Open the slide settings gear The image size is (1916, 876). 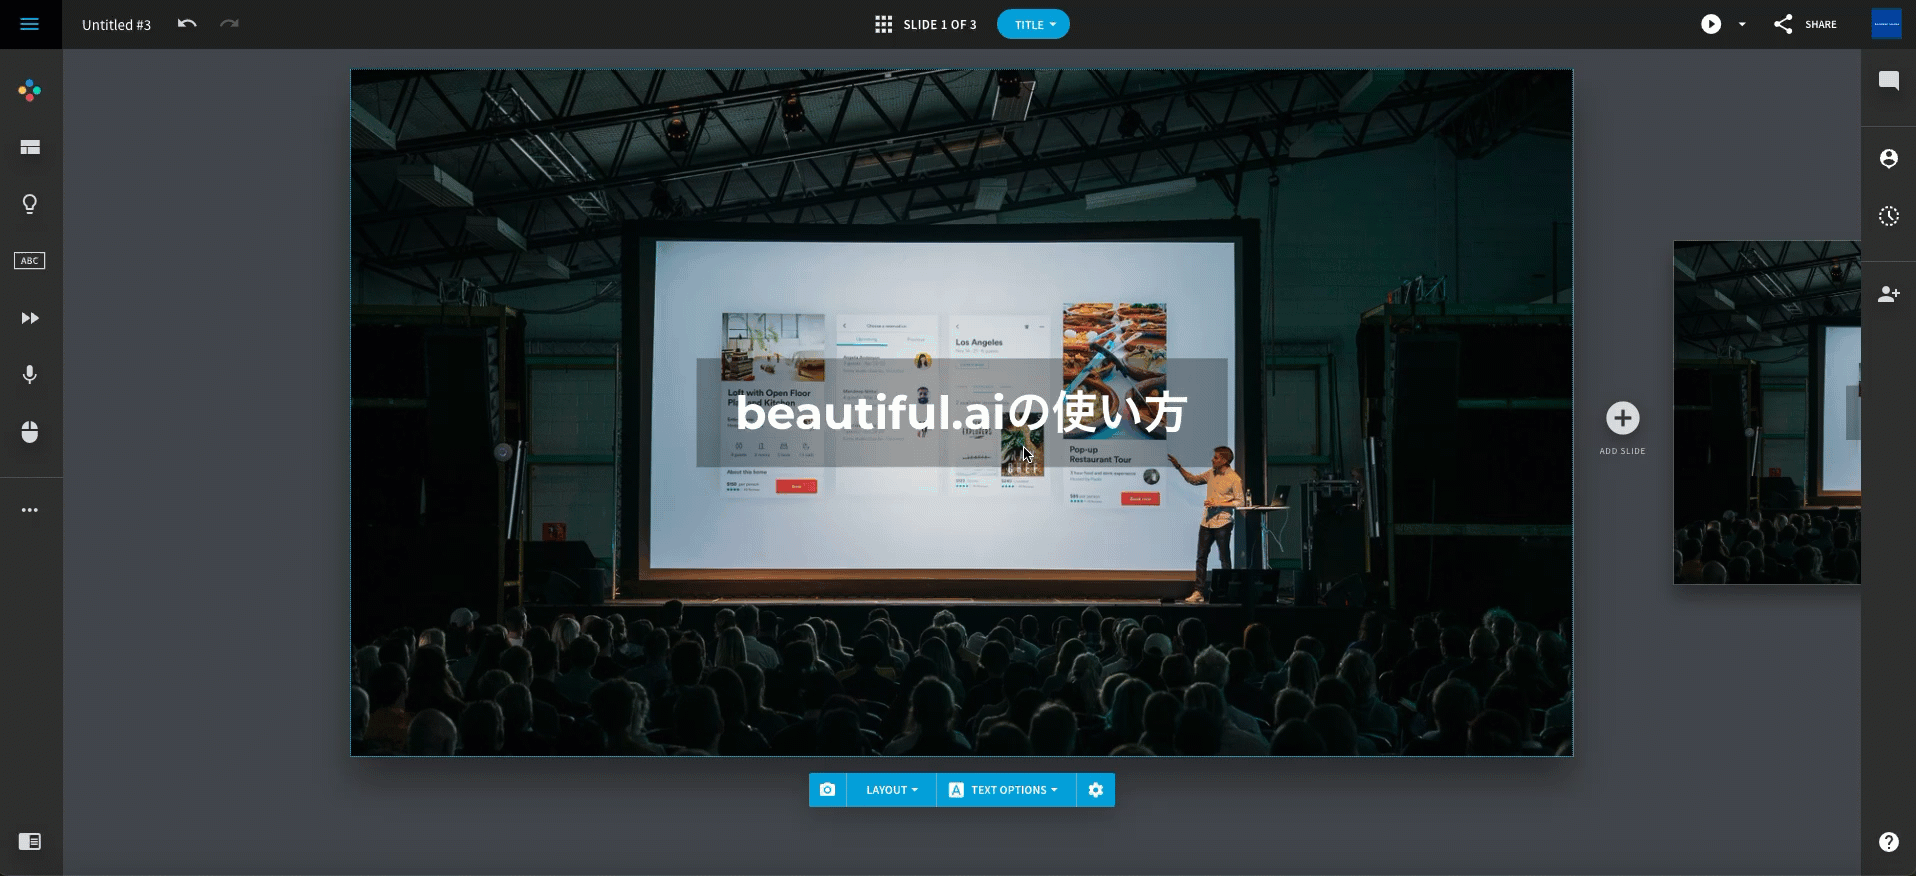pos(1096,790)
